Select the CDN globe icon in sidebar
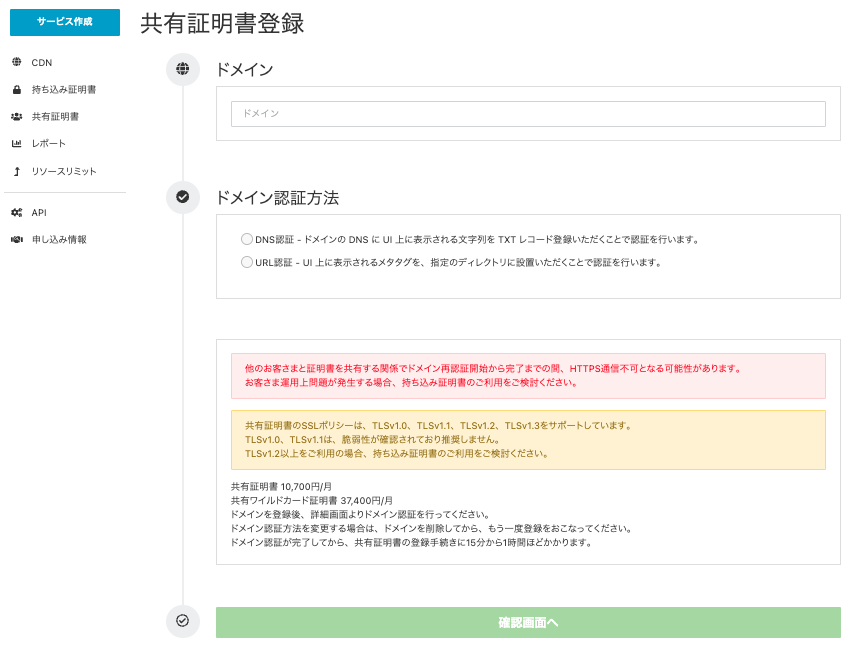This screenshot has height=650, width=850. pos(16,62)
